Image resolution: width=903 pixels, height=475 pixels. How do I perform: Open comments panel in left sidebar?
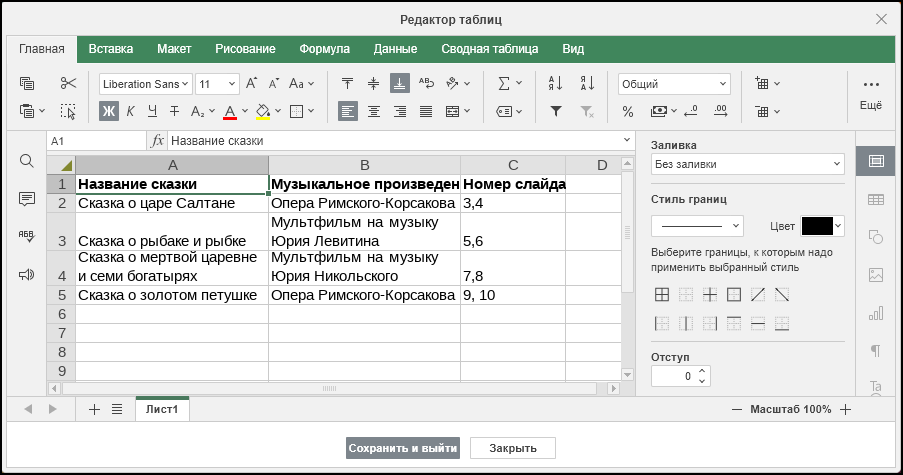pos(26,199)
